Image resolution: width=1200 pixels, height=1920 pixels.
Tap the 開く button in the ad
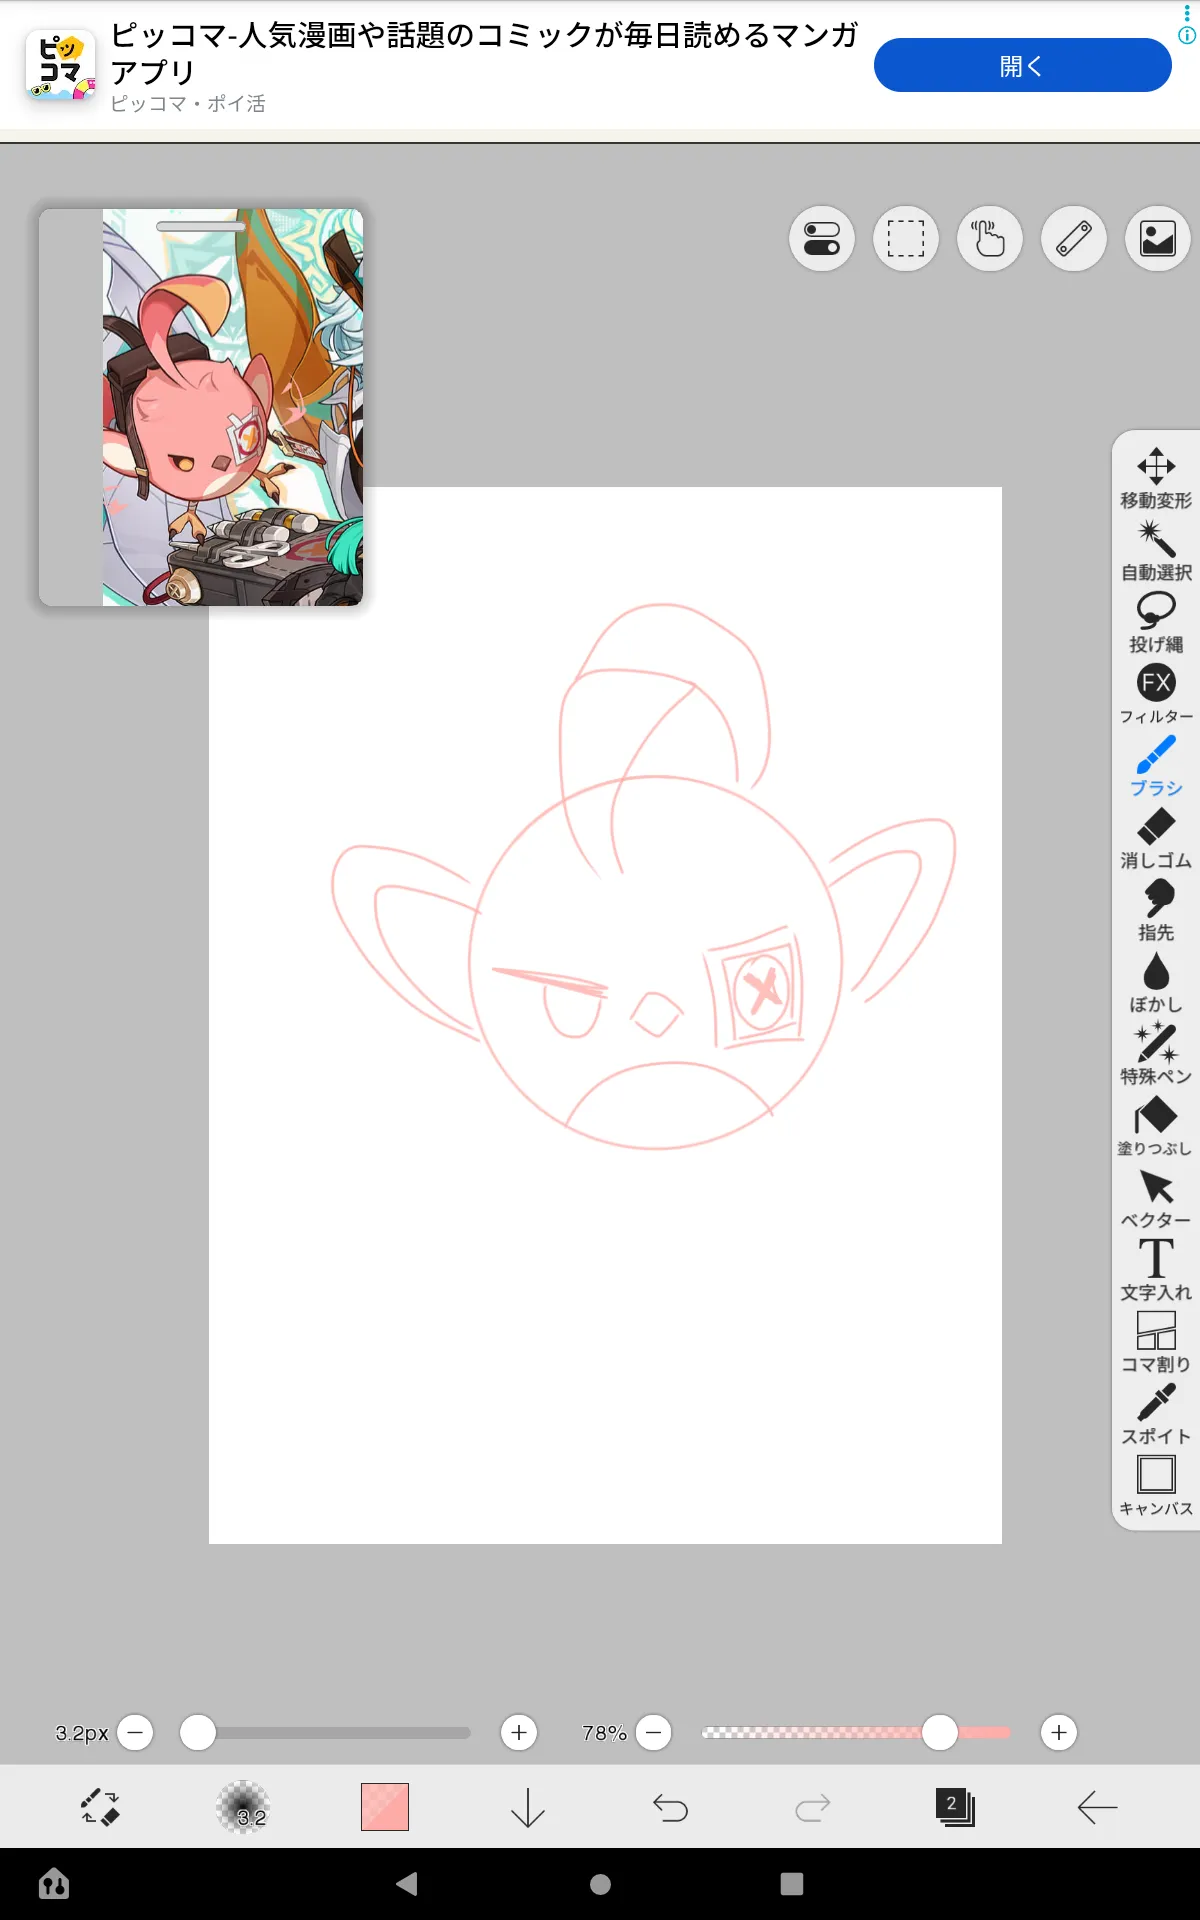[1022, 65]
